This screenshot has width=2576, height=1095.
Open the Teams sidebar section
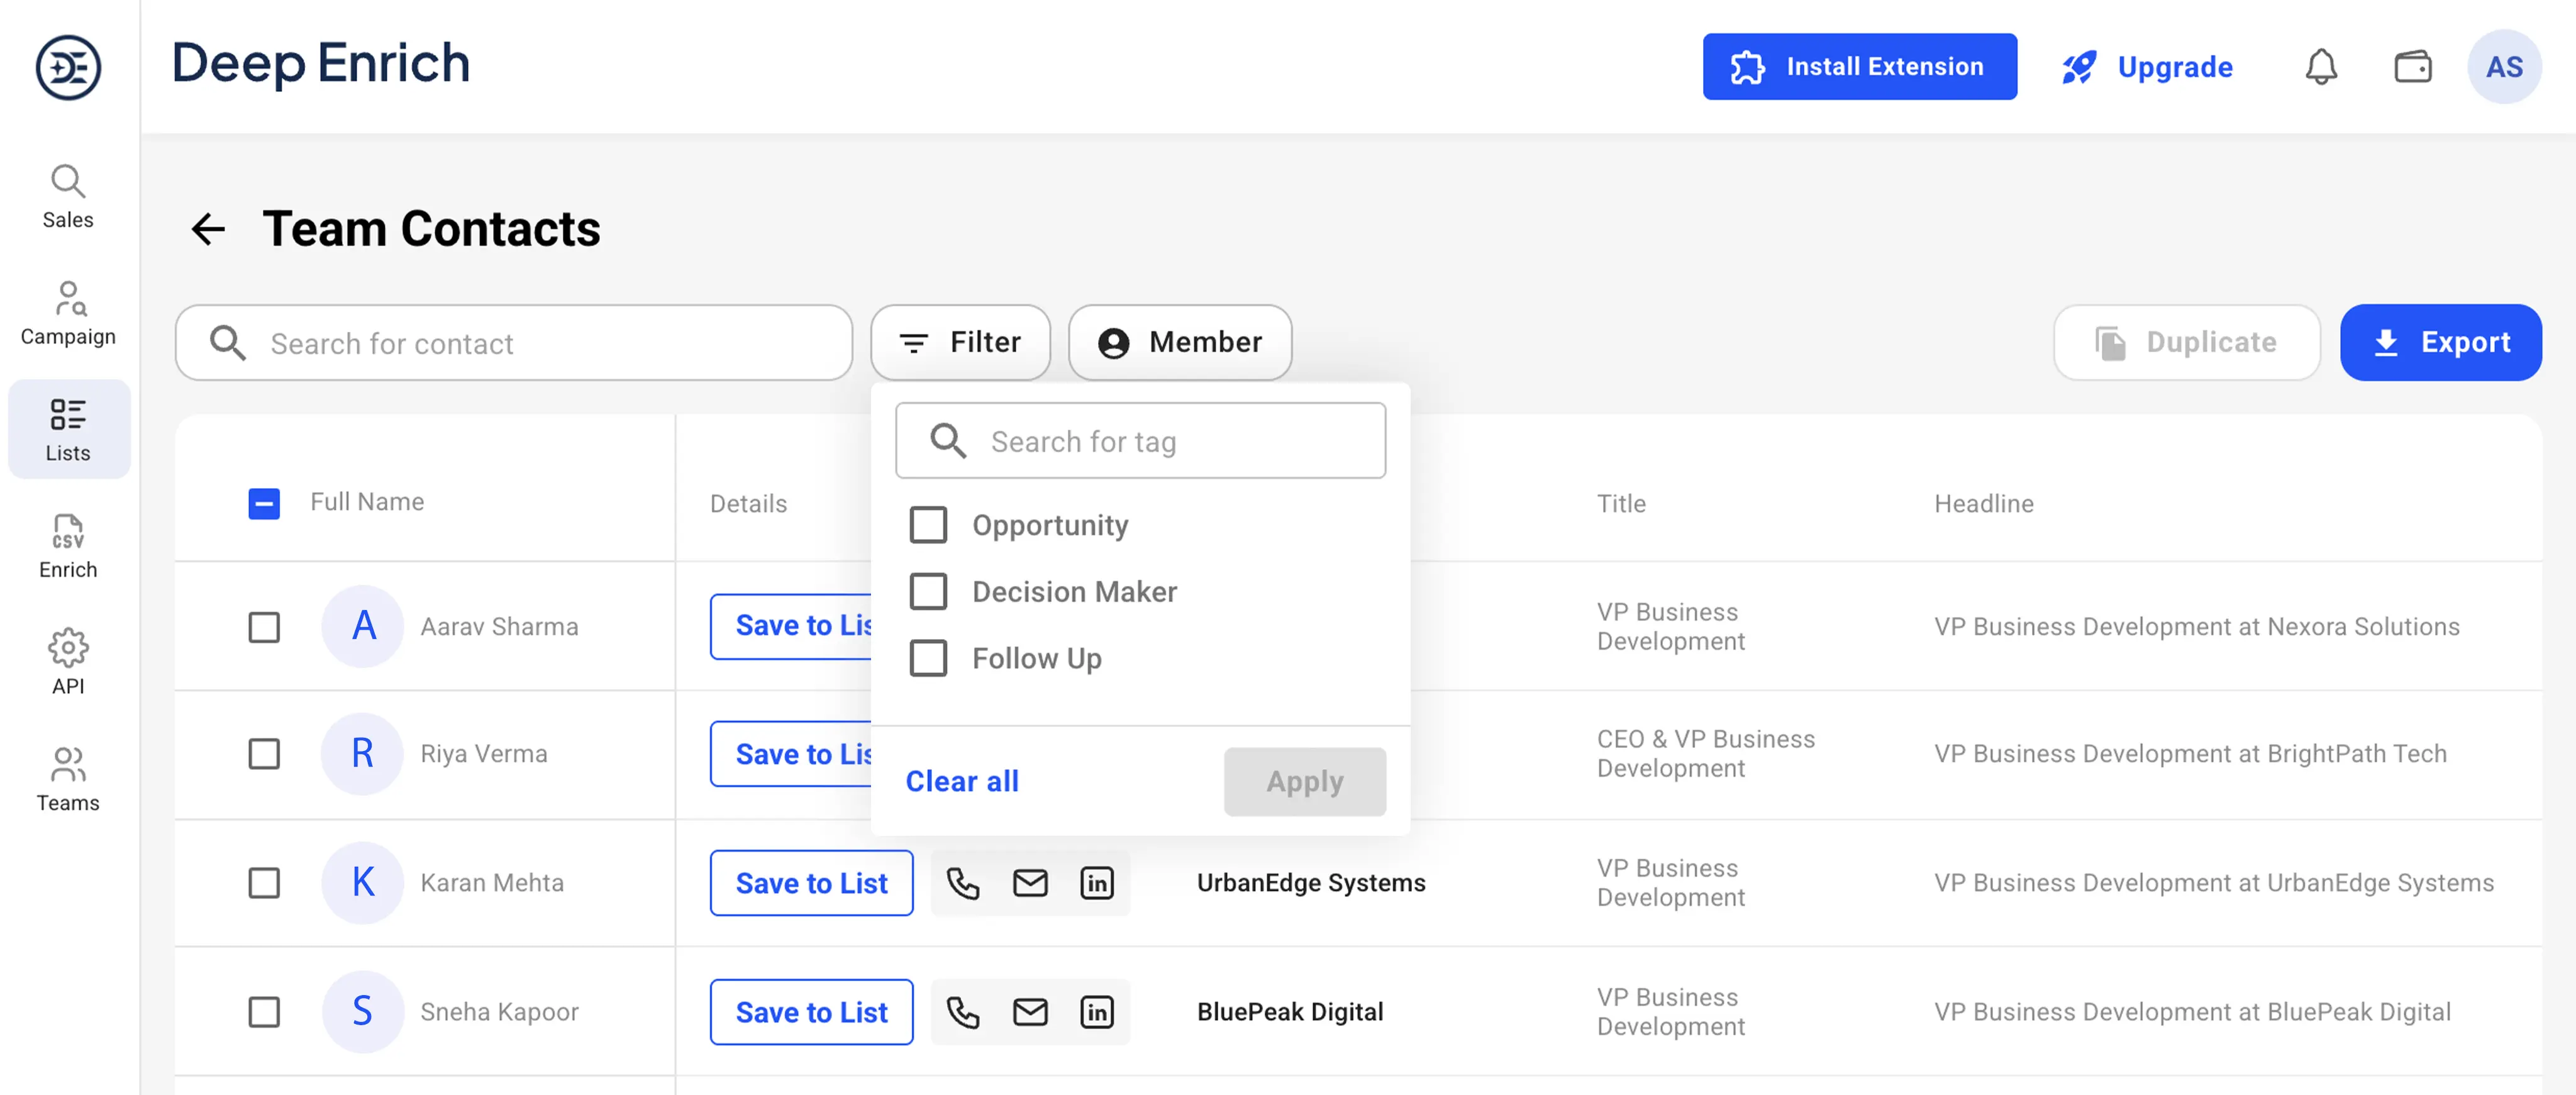point(68,779)
